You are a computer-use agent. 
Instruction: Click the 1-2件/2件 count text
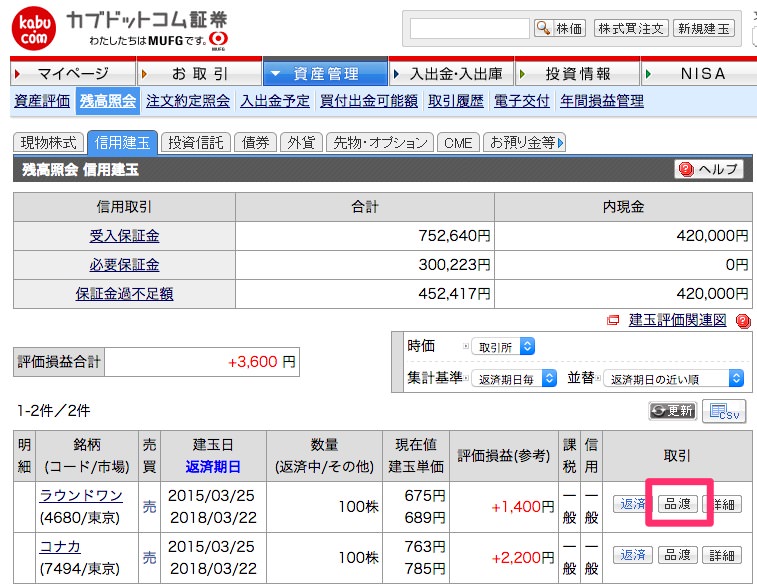click(x=53, y=411)
